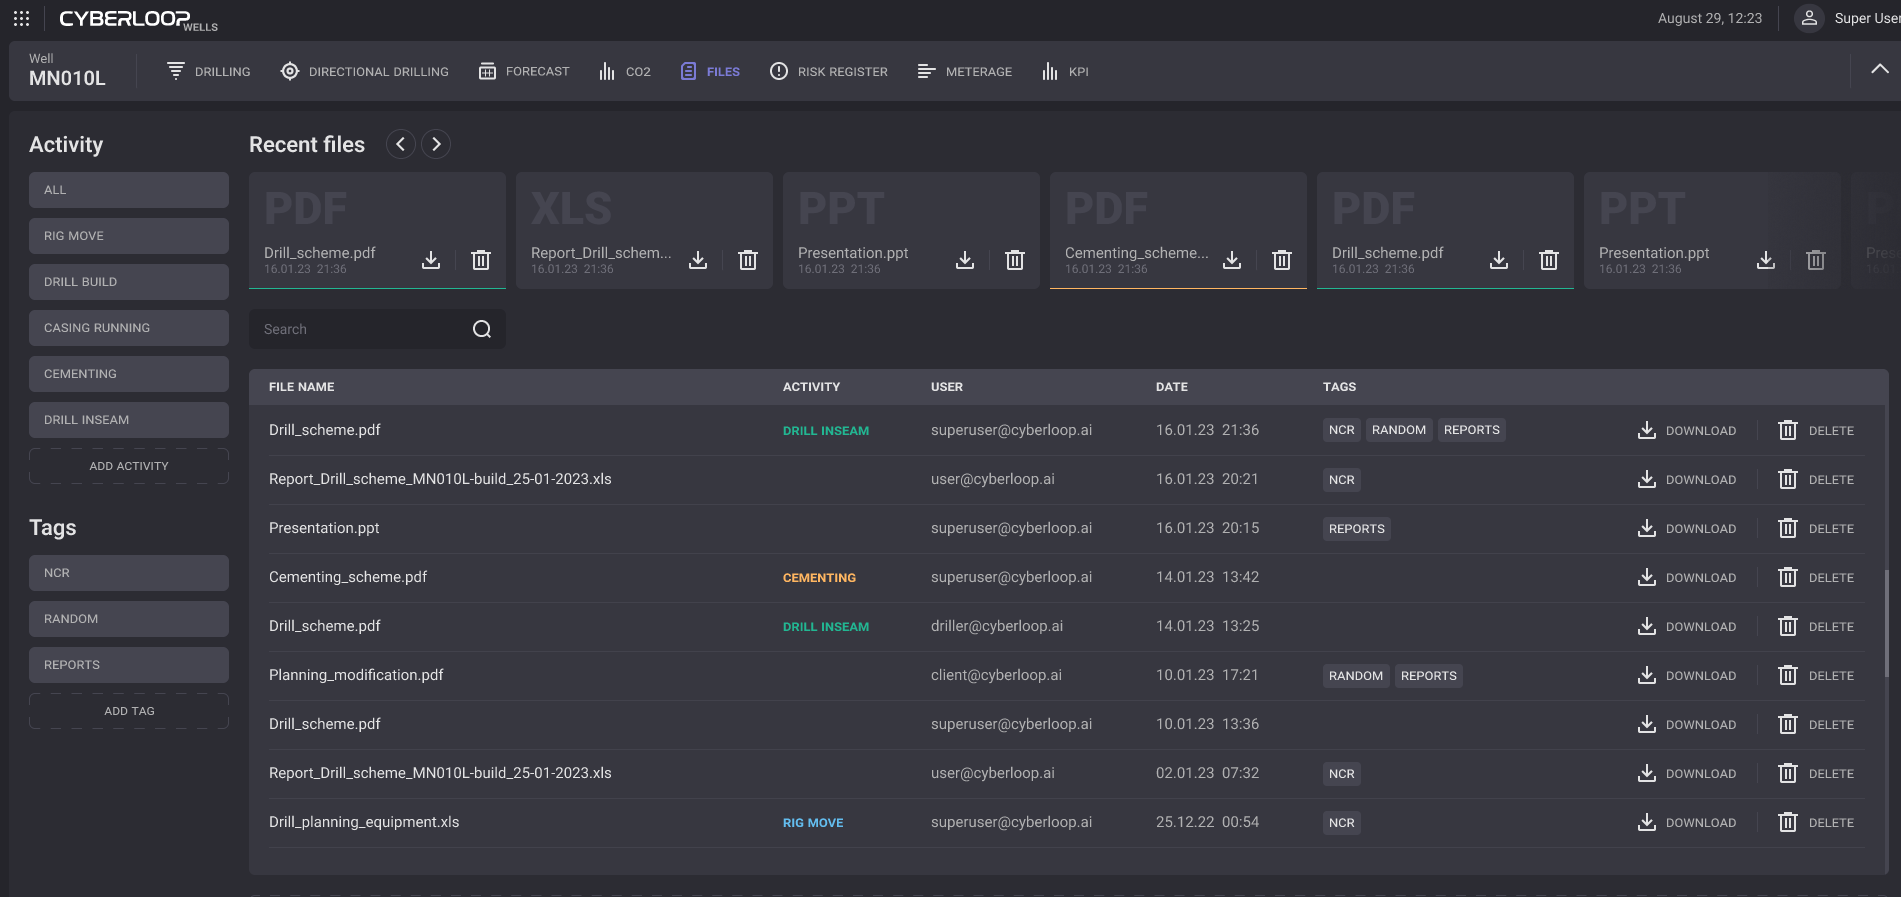1901x897 pixels.
Task: Click the trash icon for Planning_modification.pdf row
Action: pos(1787,676)
